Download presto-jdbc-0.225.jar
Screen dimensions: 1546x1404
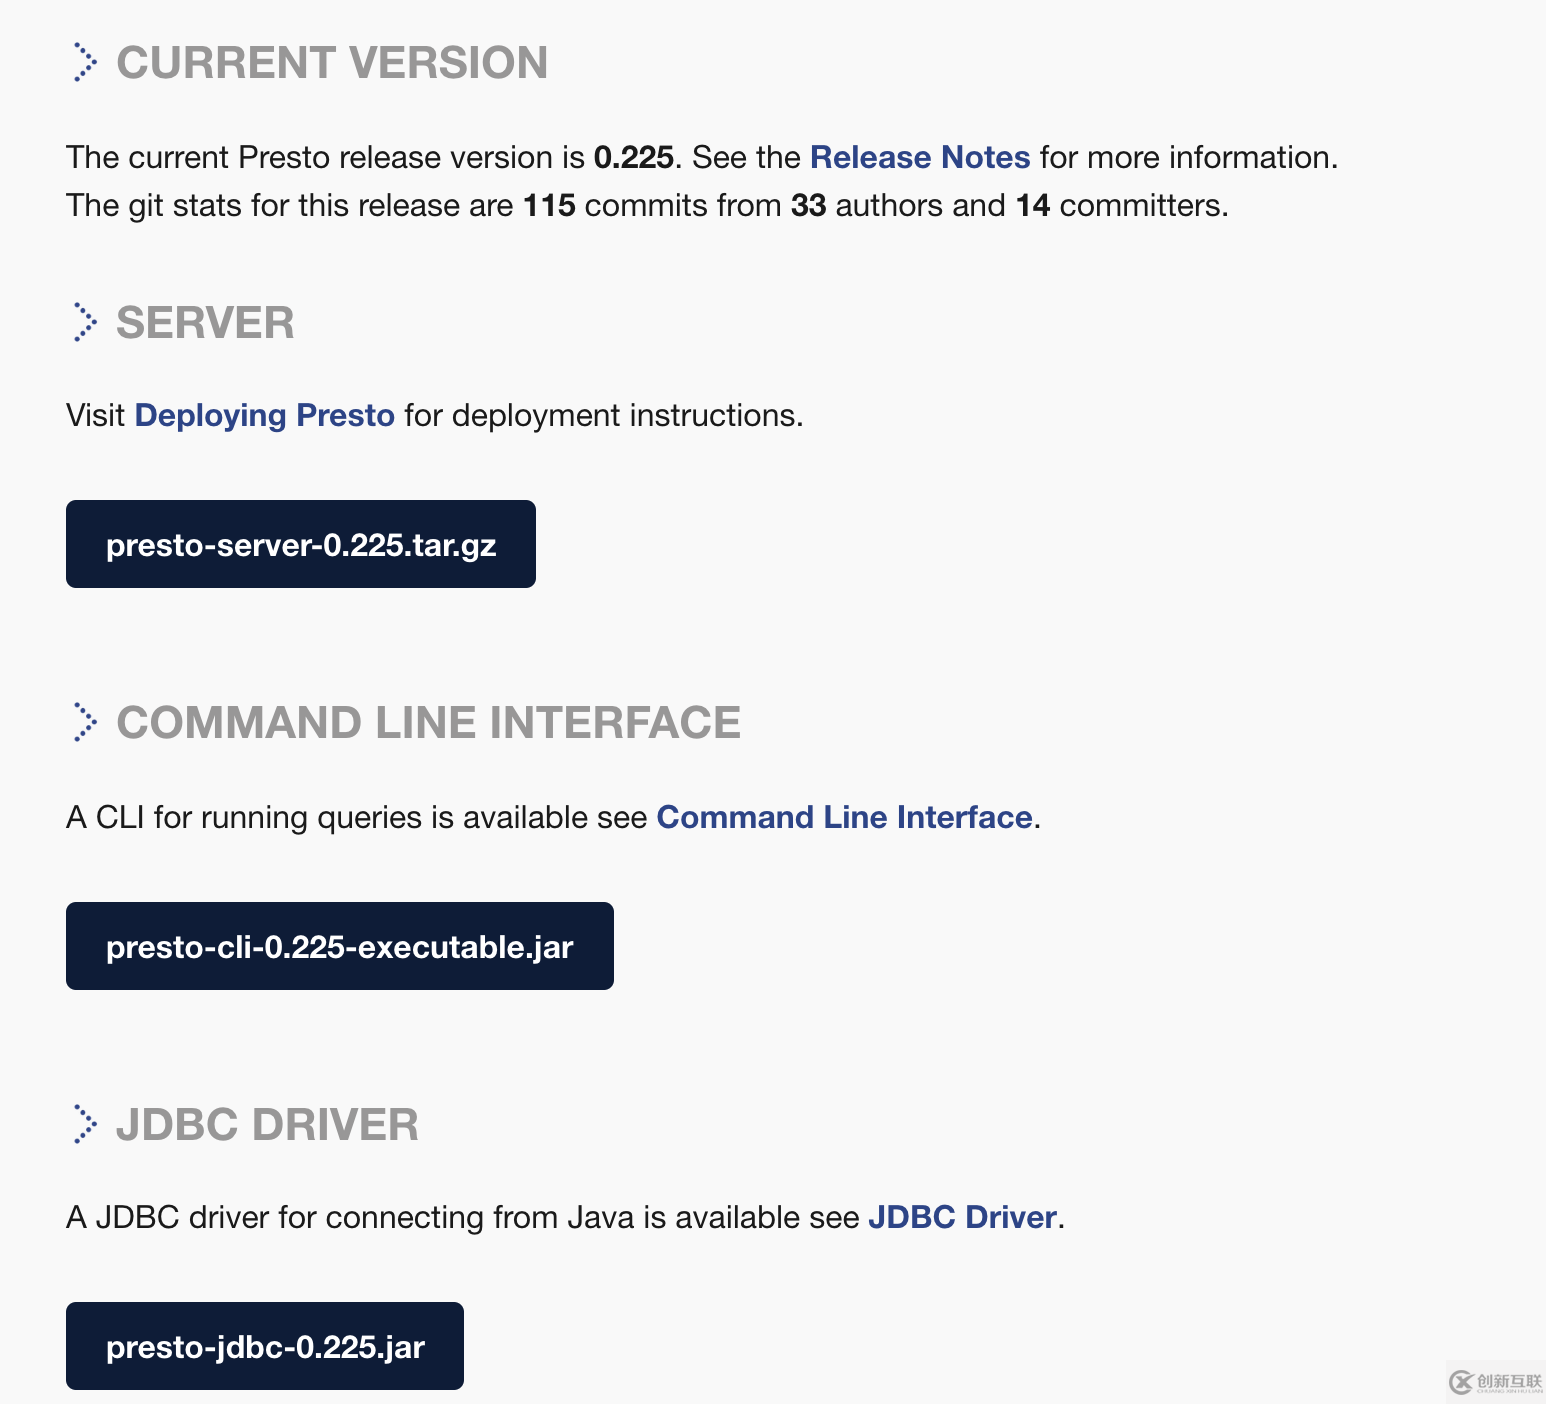[x=265, y=1346]
